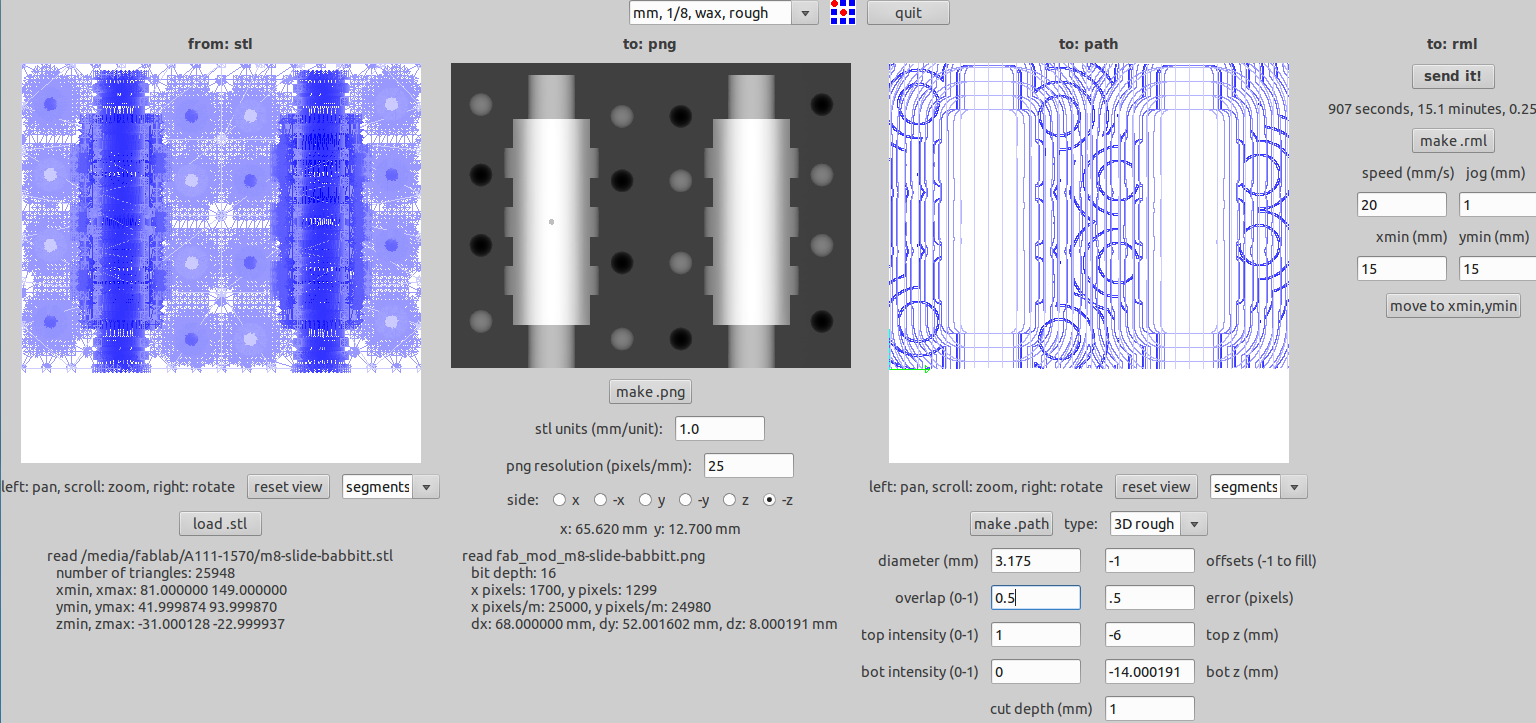The width and height of the screenshot is (1536, 723).
Task: Click the 'to: path' heading
Action: click(x=1088, y=44)
